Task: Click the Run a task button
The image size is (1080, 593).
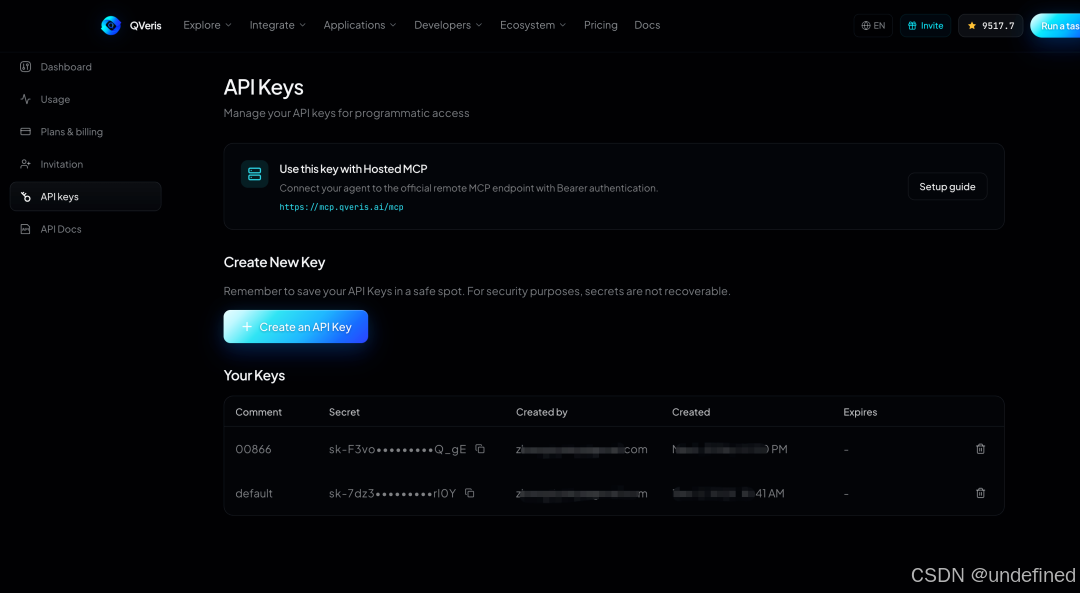Action: click(x=1055, y=25)
